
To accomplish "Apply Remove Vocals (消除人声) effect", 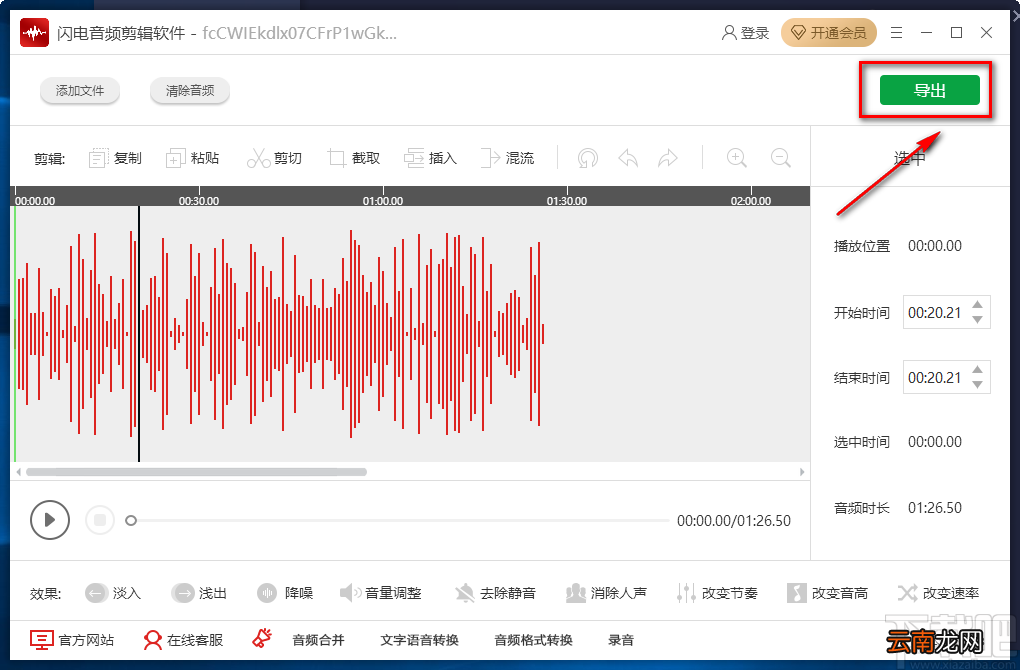I will click(x=606, y=593).
